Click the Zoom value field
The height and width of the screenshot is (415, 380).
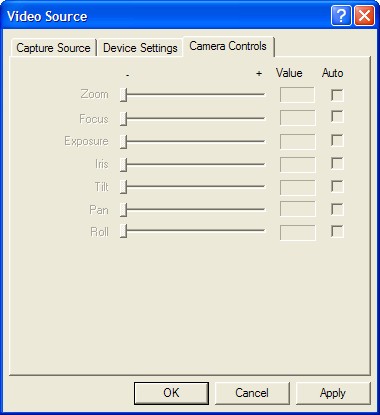(297, 95)
